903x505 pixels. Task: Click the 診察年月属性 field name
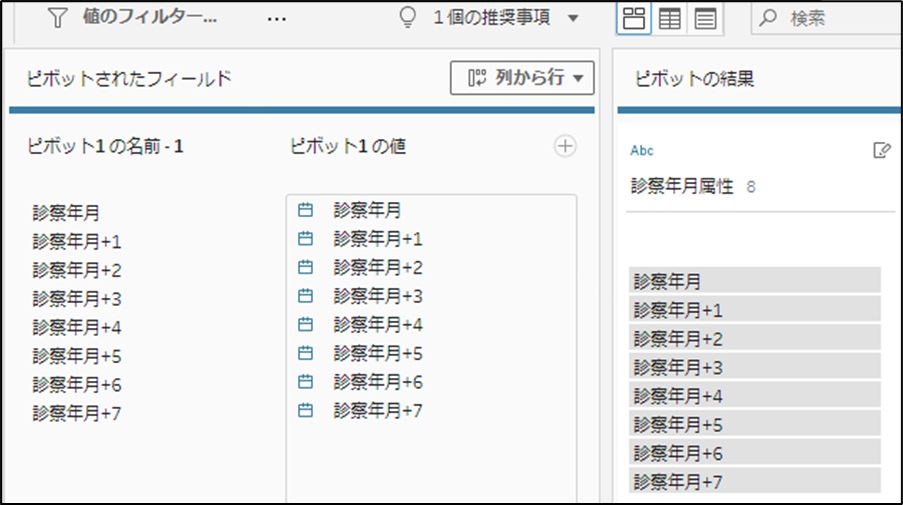point(682,186)
